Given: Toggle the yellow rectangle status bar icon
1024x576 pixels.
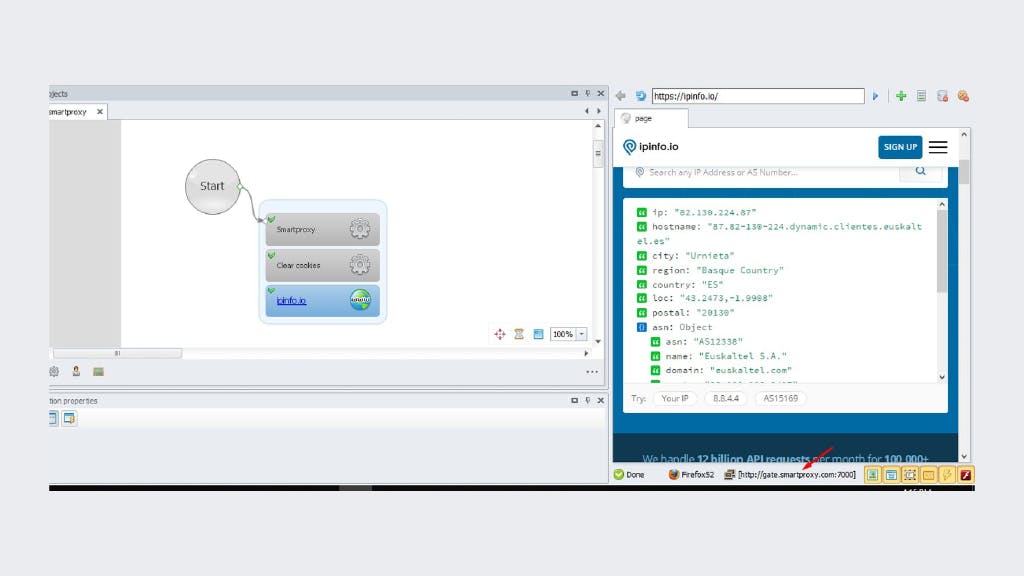Looking at the screenshot, I should click(x=928, y=475).
